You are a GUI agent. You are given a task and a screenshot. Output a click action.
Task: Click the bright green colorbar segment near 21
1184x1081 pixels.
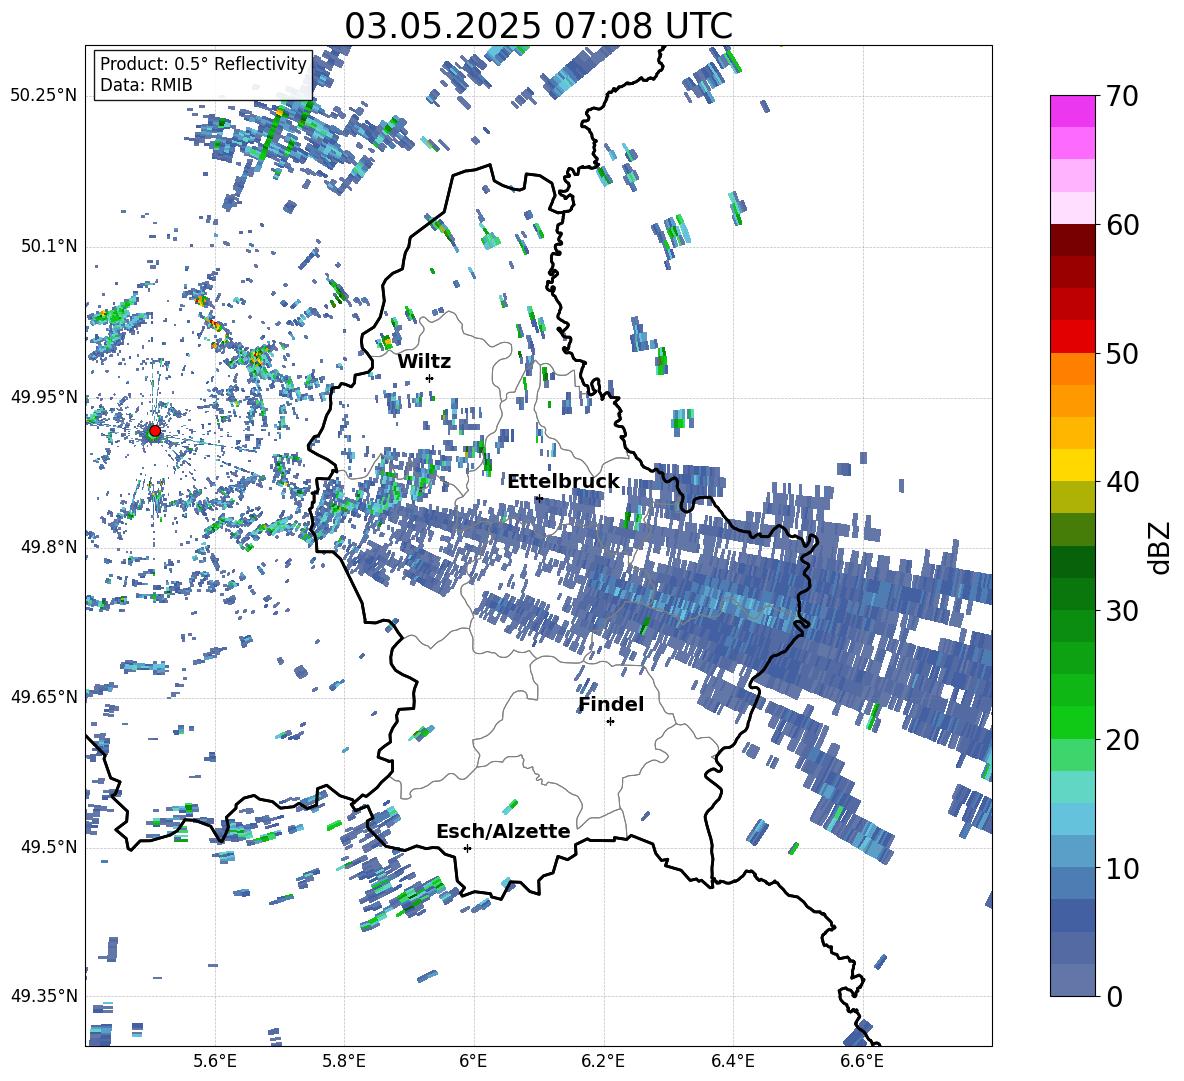1072,722
